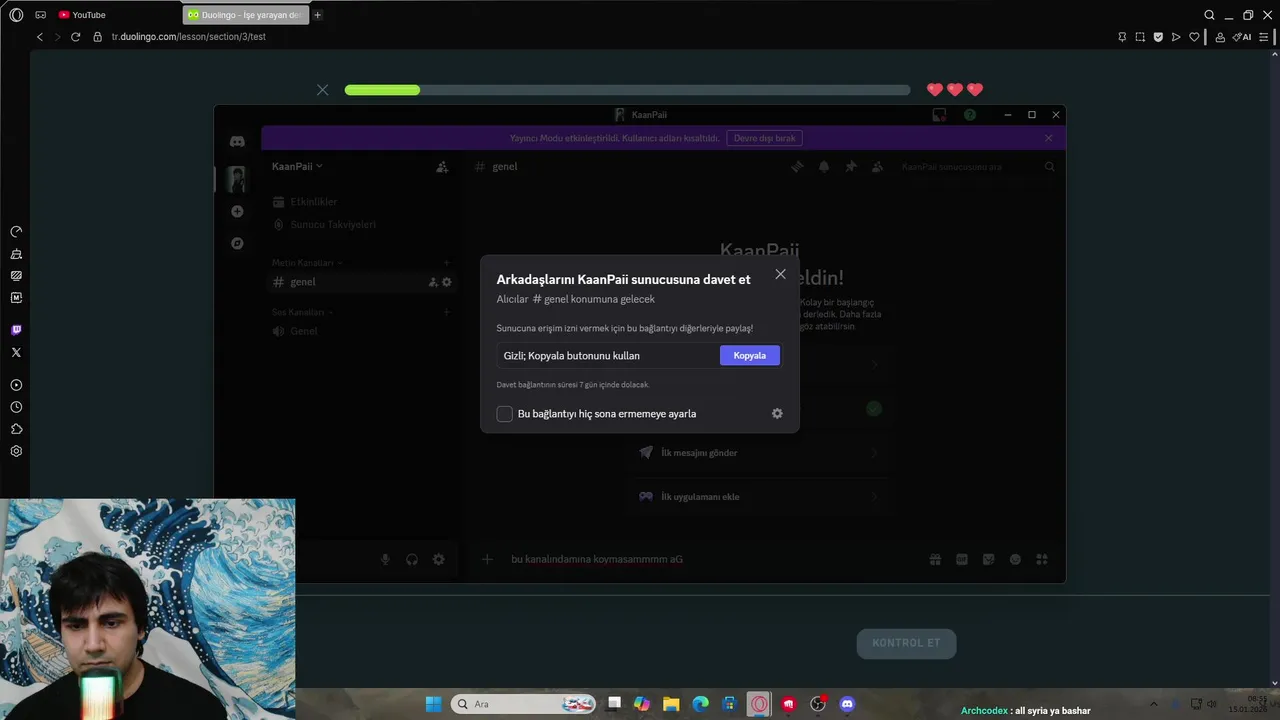Open Opera sidebar history clock icon
This screenshot has width=1280, height=720.
click(x=16, y=407)
